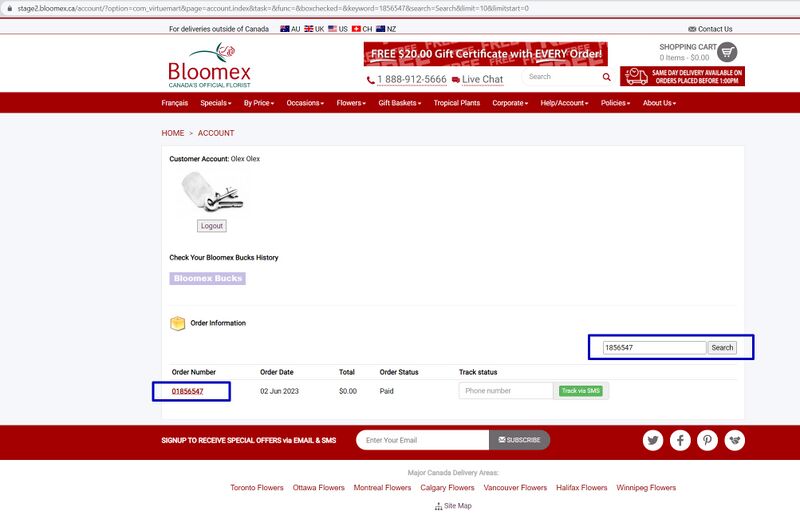Open the Twitter social icon
The height and width of the screenshot is (515, 800).
(x=653, y=440)
